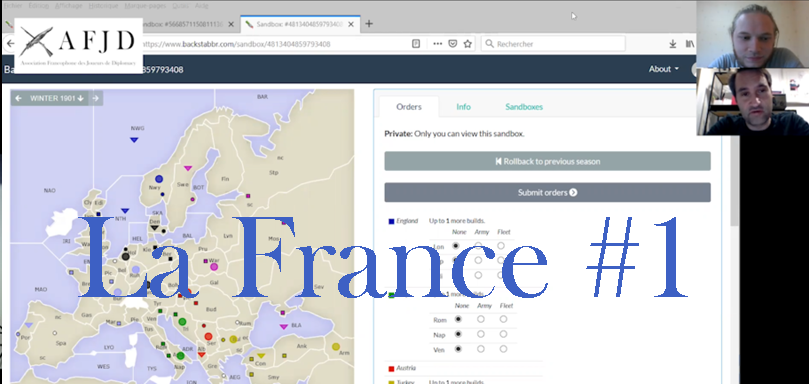Go to the previous season on the map
This screenshot has width=809, height=384.
pyautogui.click(x=19, y=98)
